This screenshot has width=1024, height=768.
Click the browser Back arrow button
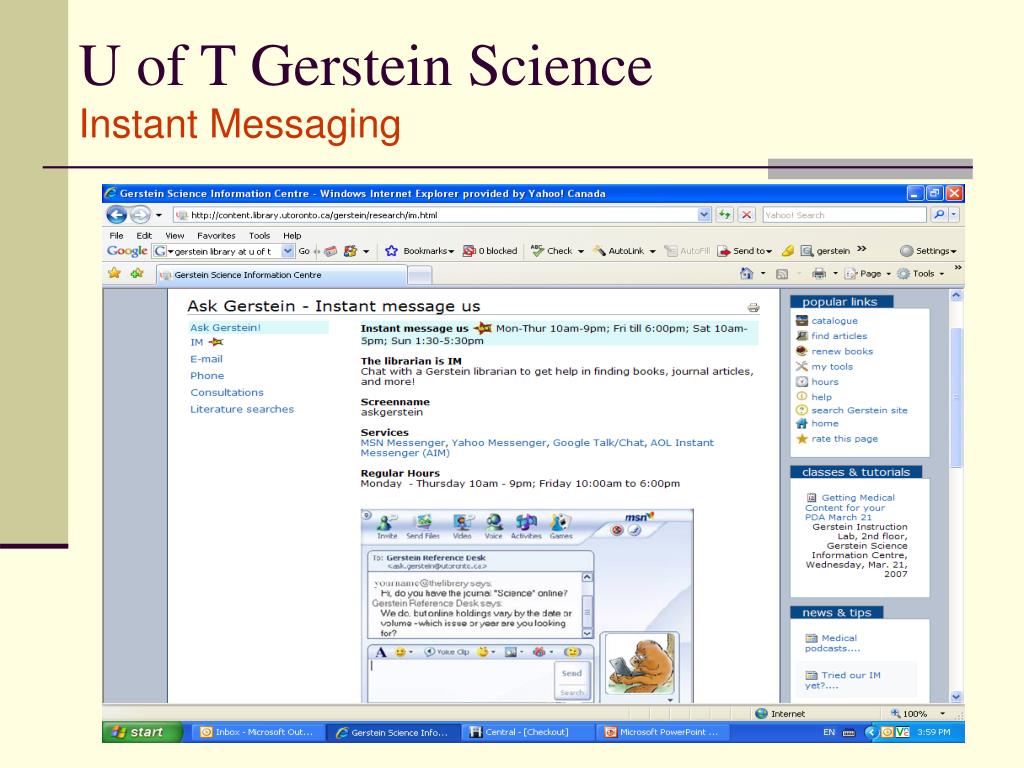(x=117, y=214)
